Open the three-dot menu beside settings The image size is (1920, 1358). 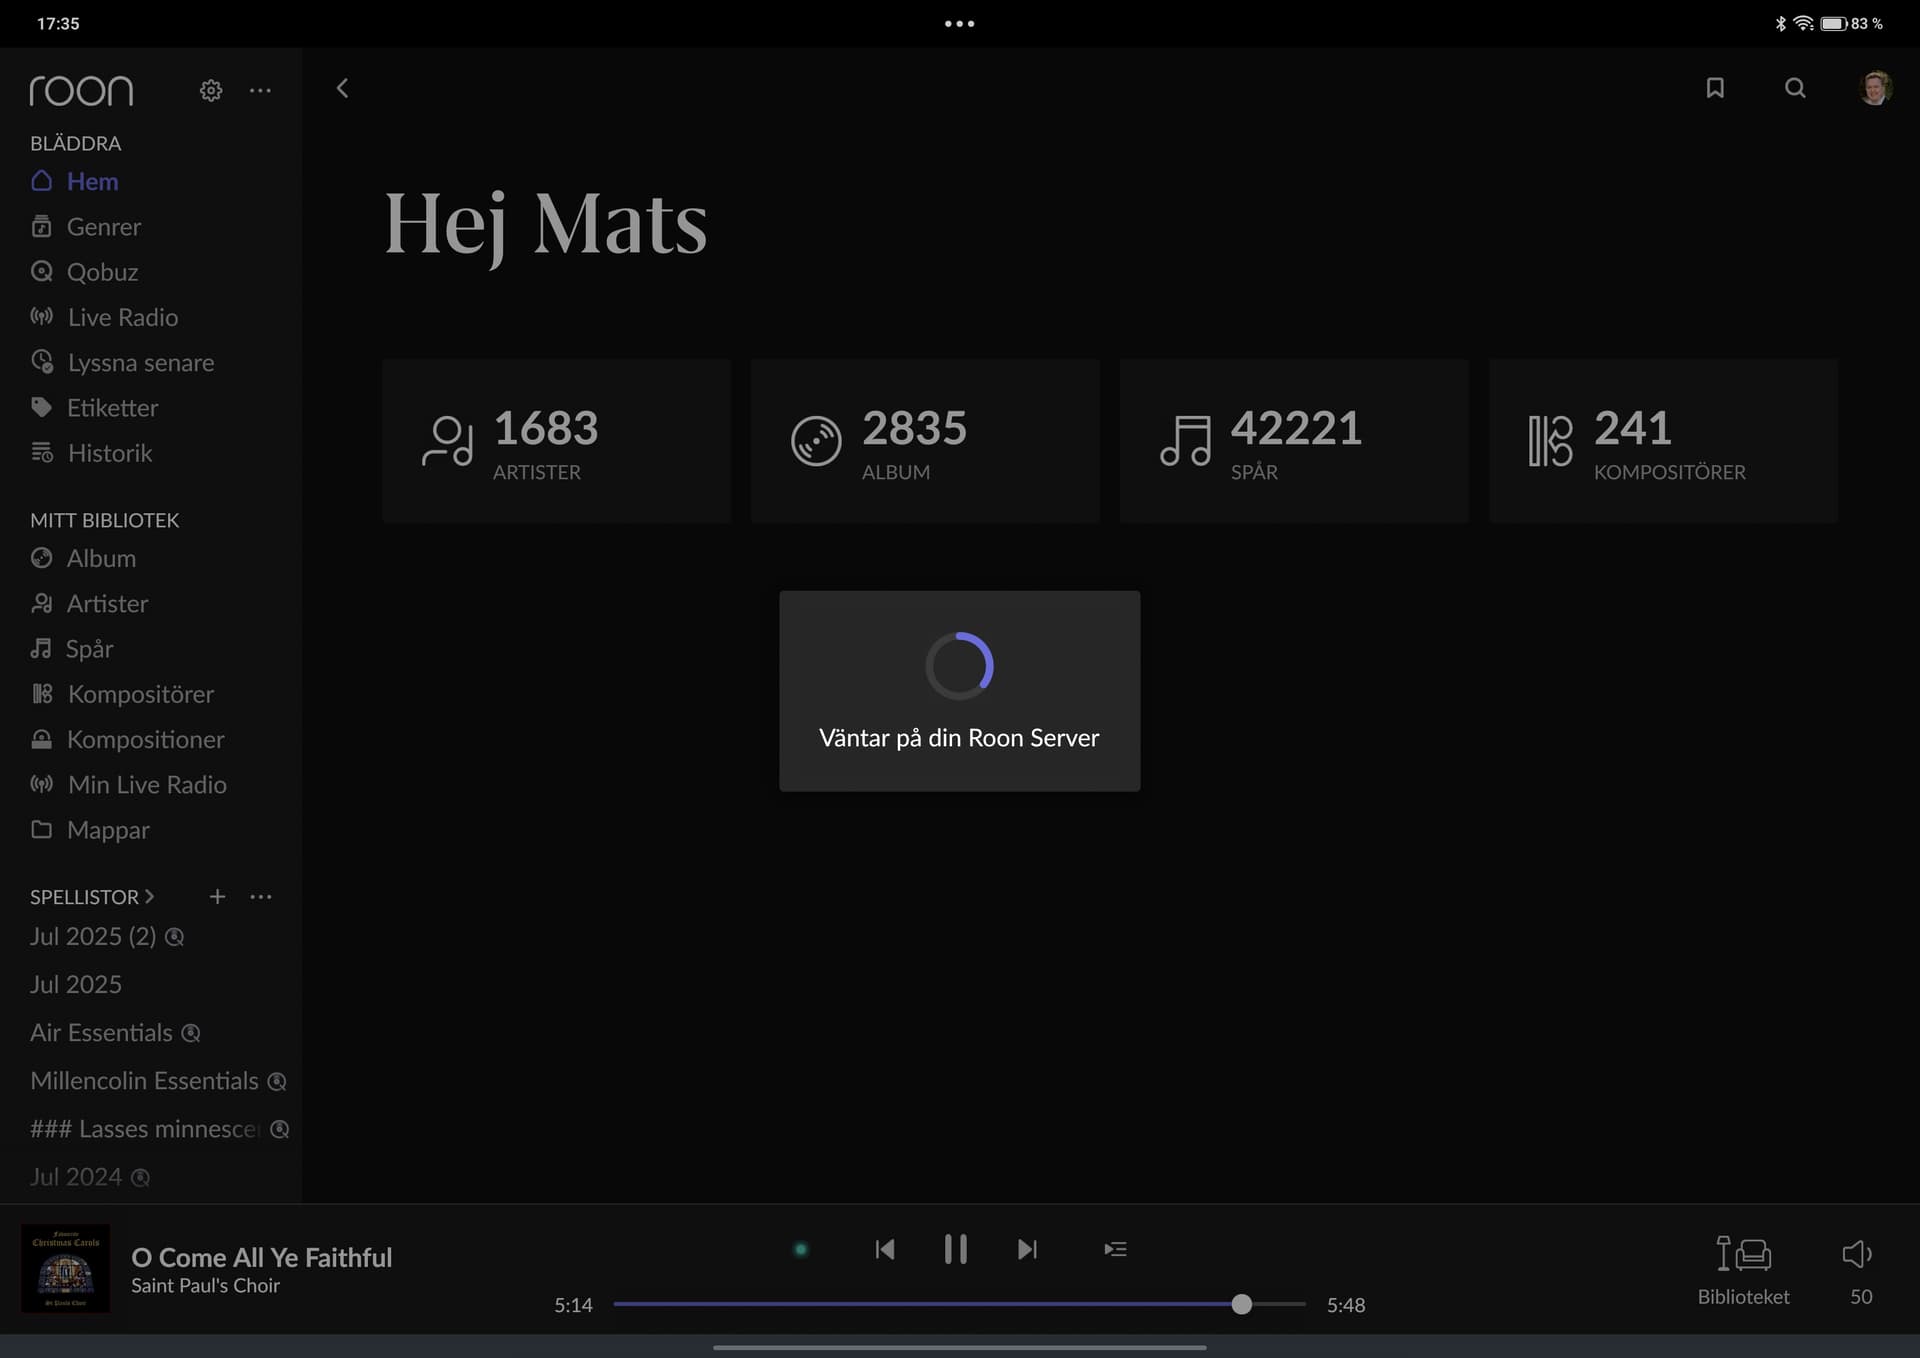(260, 90)
